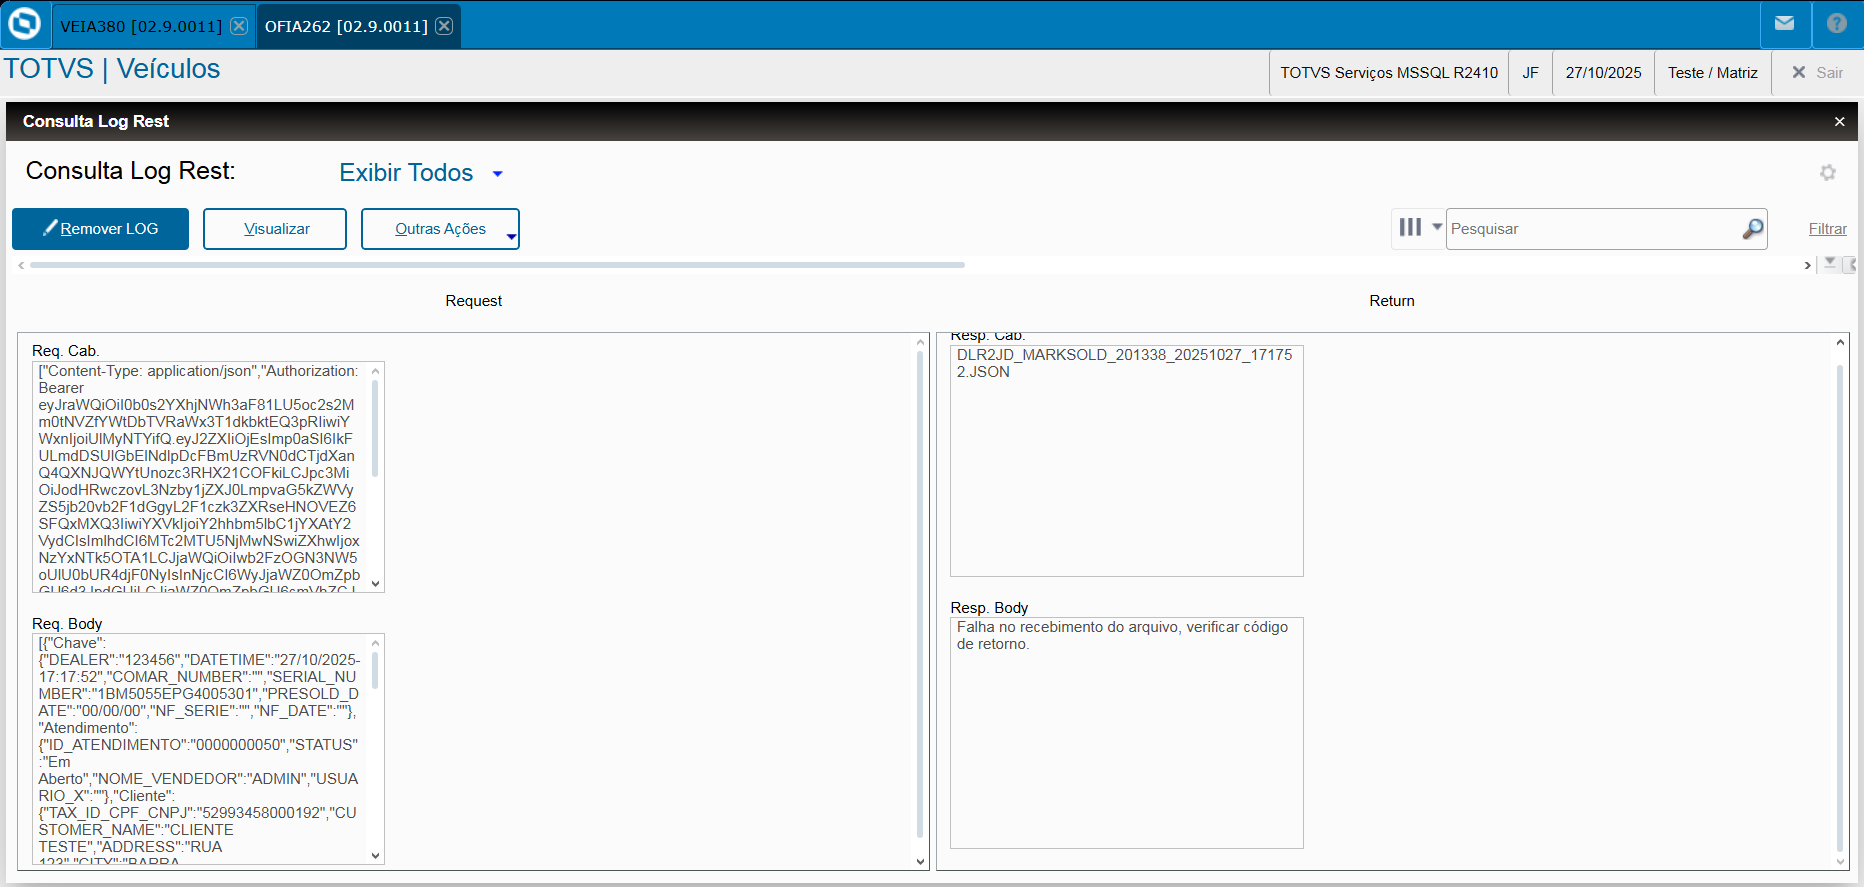
Task: Click the Req. Body vertical scrollbar thumb
Action: coord(375,670)
